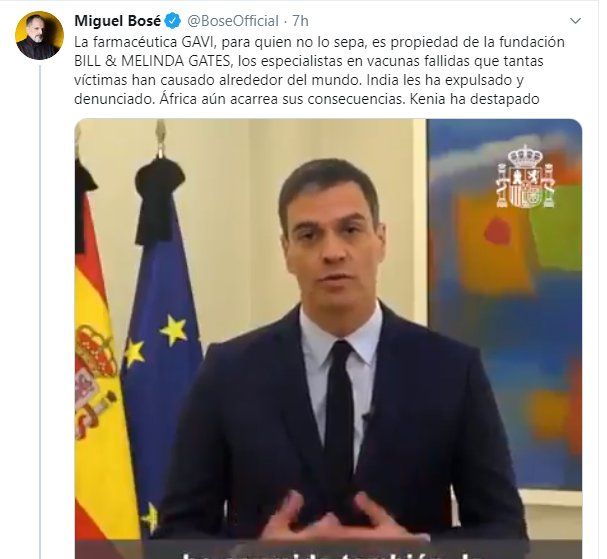Click the blue verified badge
The height and width of the screenshot is (559, 607).
coord(173,21)
